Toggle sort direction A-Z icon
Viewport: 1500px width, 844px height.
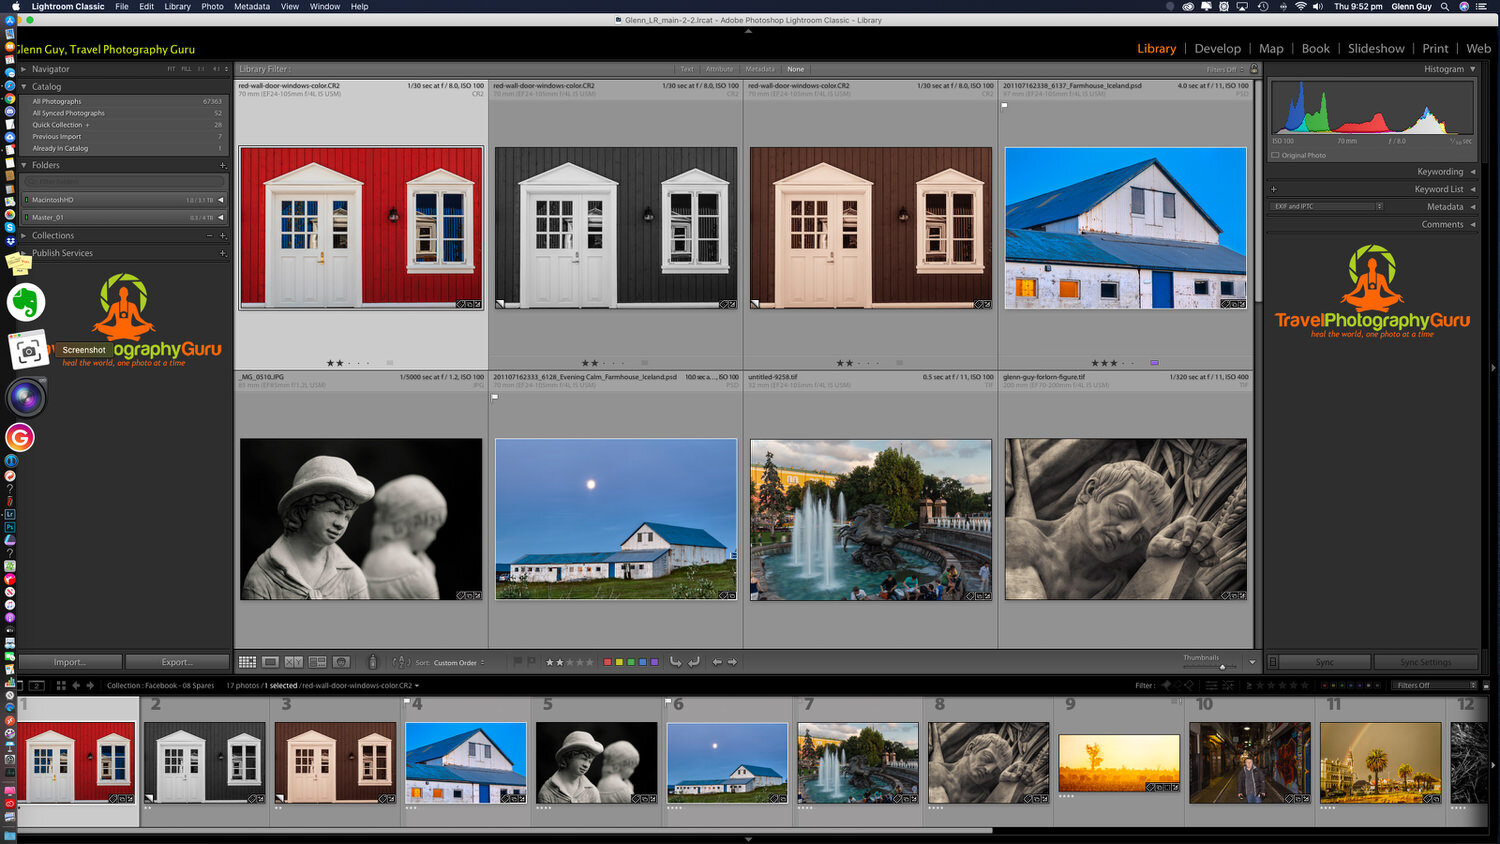(402, 662)
